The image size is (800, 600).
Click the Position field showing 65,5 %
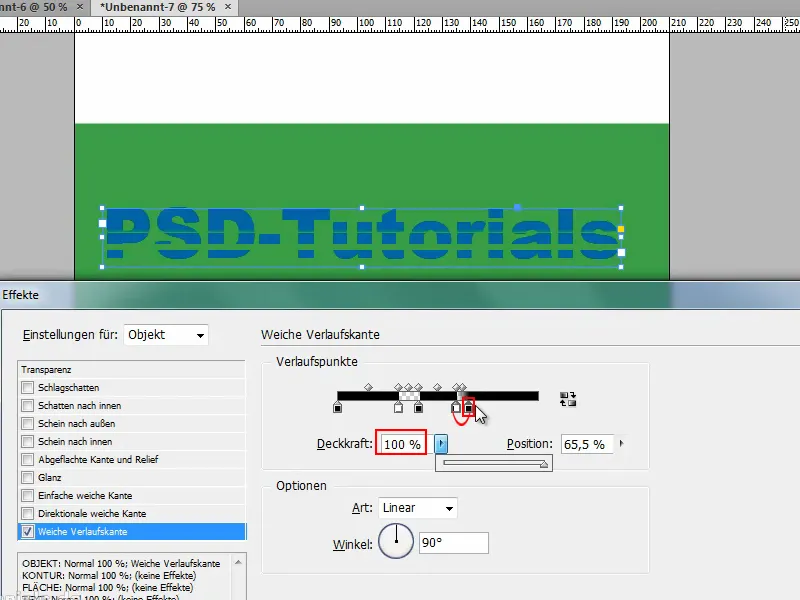click(587, 444)
